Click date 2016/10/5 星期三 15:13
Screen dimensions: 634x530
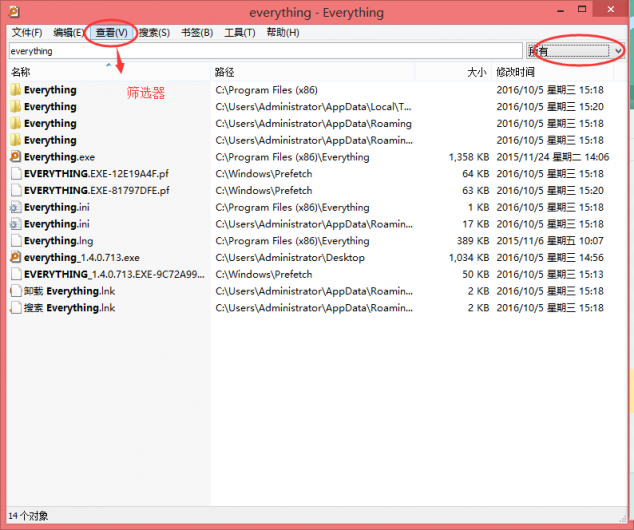(550, 275)
